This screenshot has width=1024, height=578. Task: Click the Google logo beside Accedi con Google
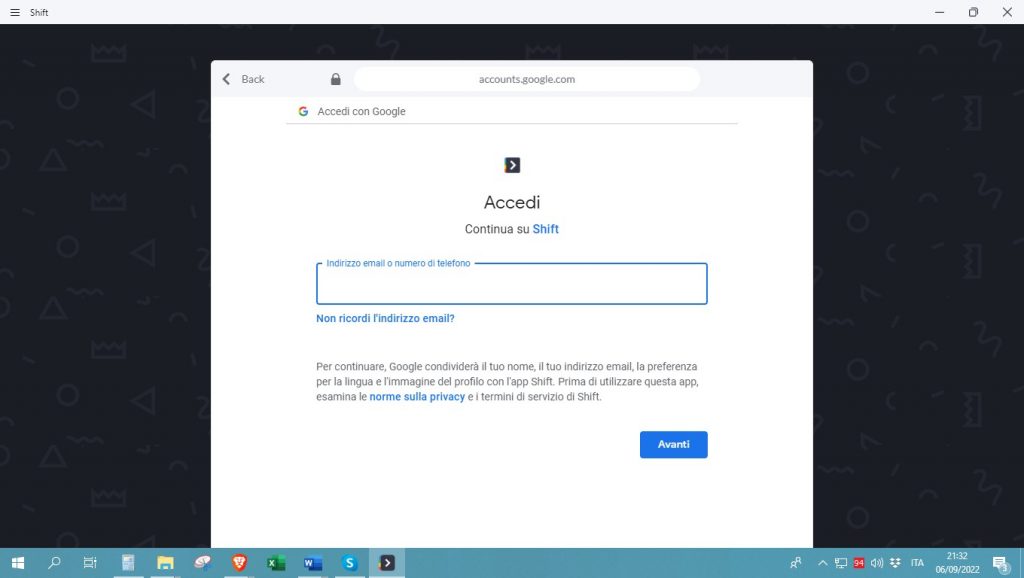click(303, 111)
